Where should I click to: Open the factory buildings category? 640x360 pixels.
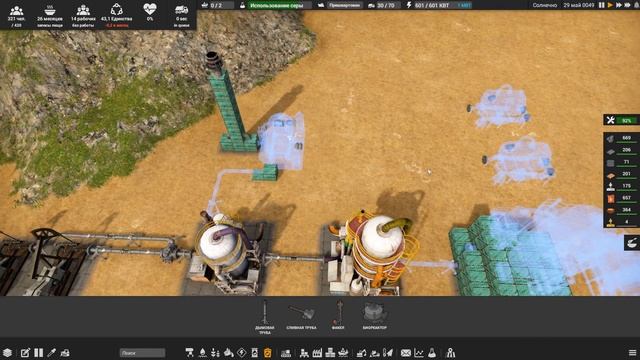(317, 353)
